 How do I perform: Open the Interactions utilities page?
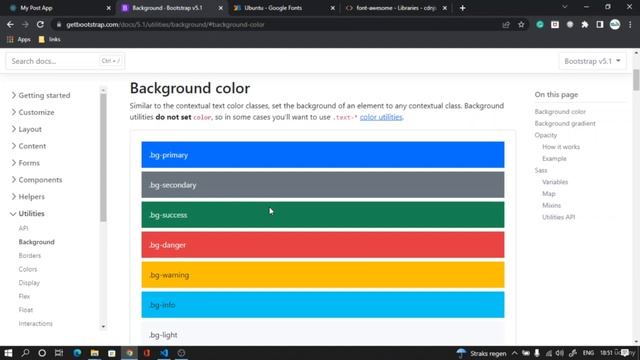pos(36,323)
